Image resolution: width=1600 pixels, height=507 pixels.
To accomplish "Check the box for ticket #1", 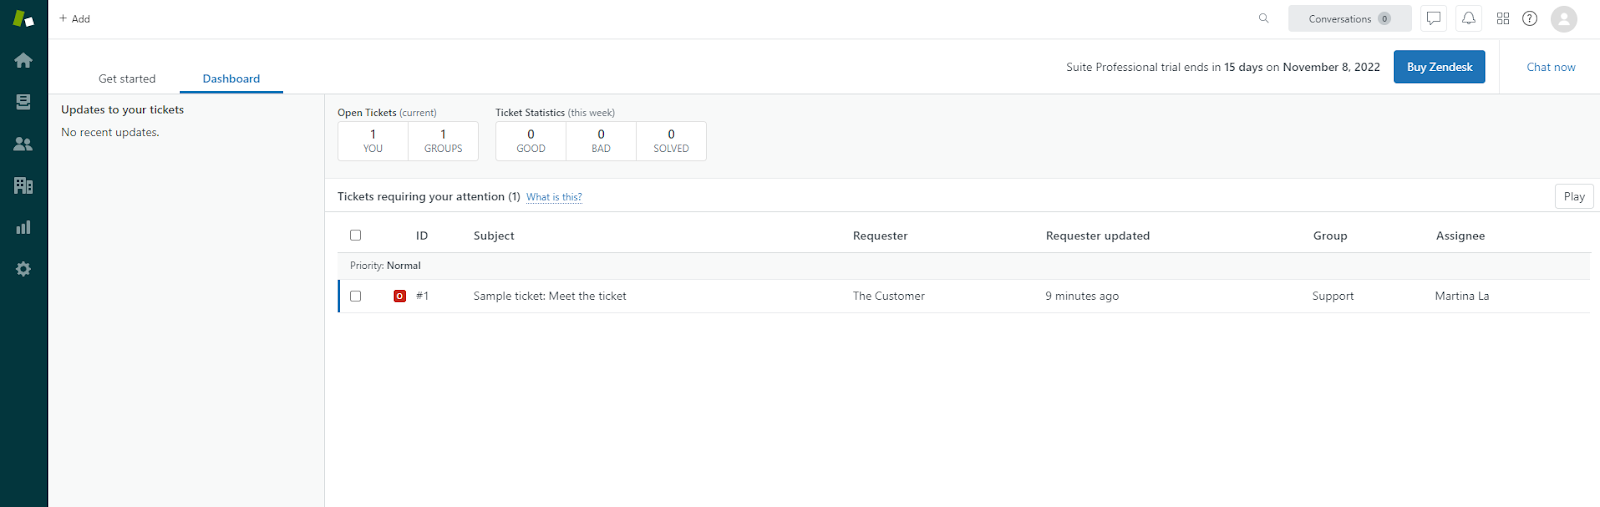I will click(x=355, y=296).
